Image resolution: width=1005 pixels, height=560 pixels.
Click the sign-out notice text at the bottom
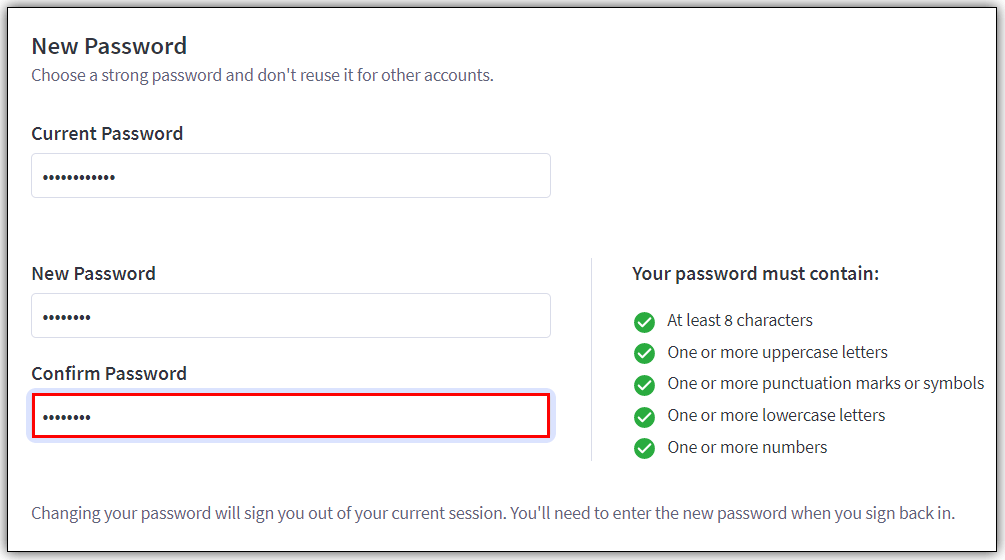(493, 514)
